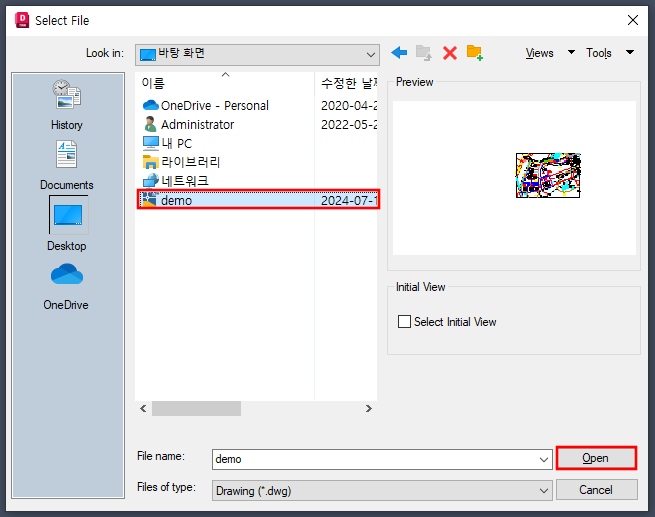Open the Tools dropdown arrow
The height and width of the screenshot is (517, 655).
(630, 52)
